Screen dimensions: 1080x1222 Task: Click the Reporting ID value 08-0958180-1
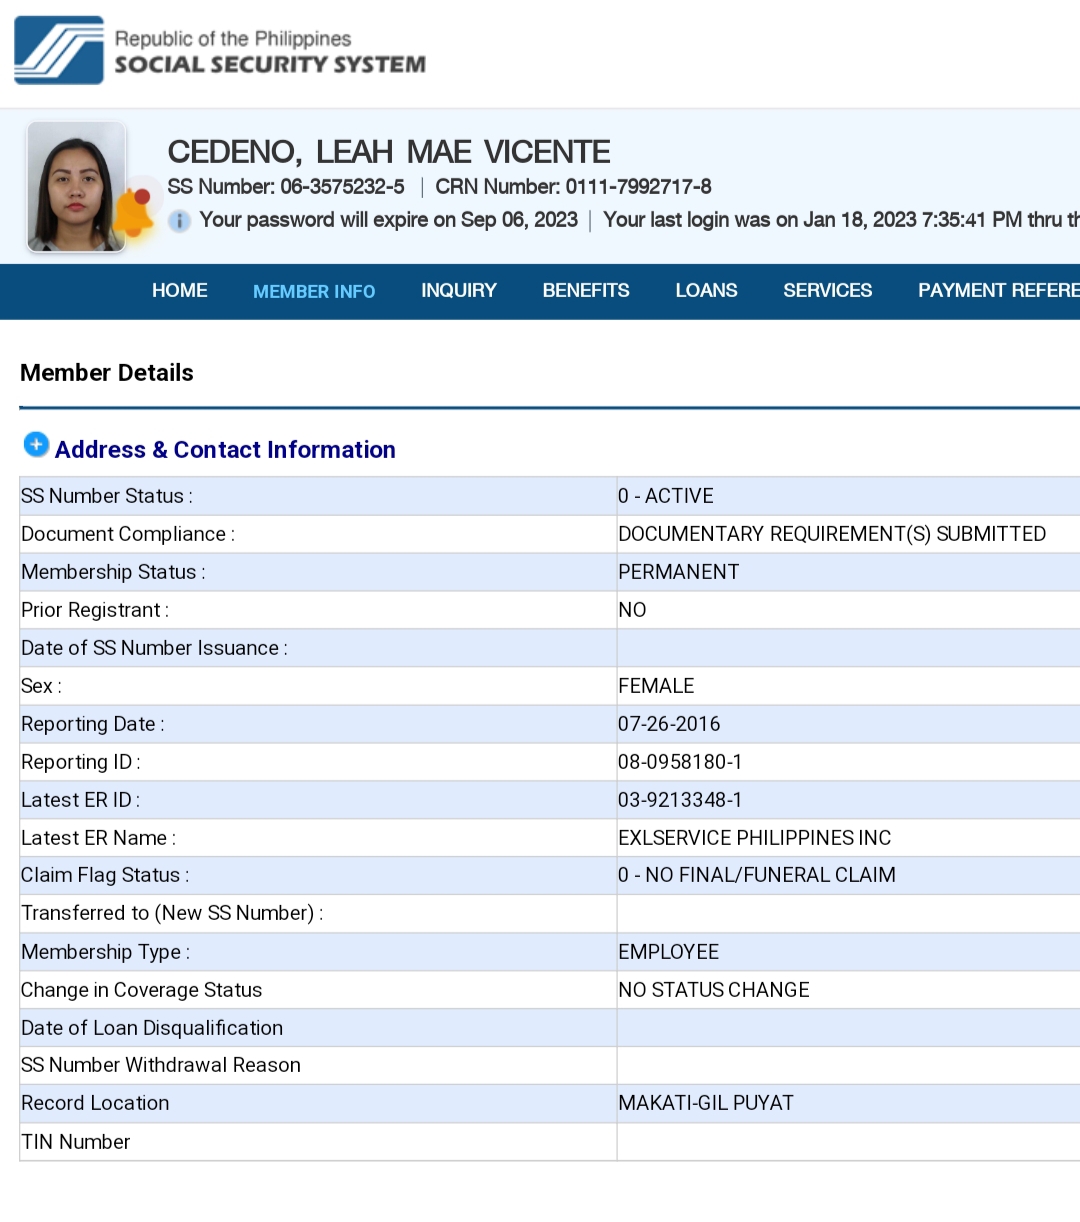tap(680, 762)
